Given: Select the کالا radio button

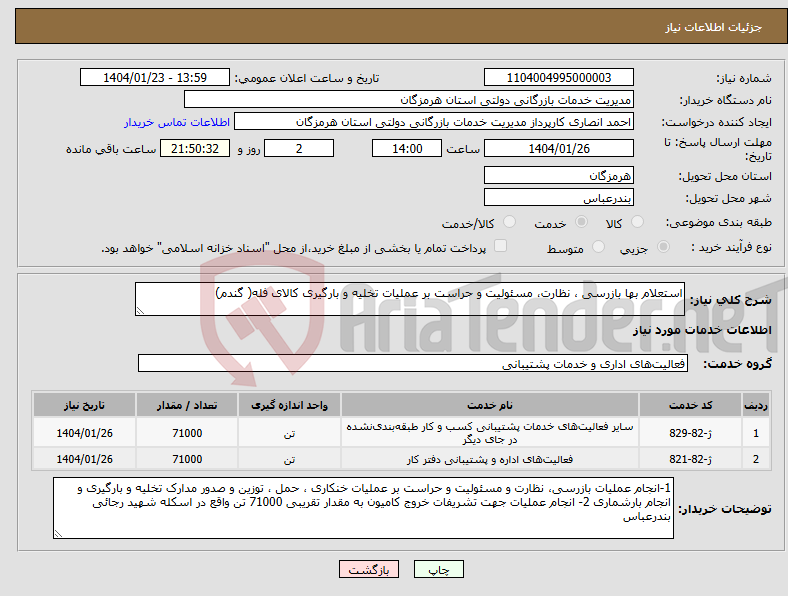Looking at the screenshot, I should tap(637, 222).
